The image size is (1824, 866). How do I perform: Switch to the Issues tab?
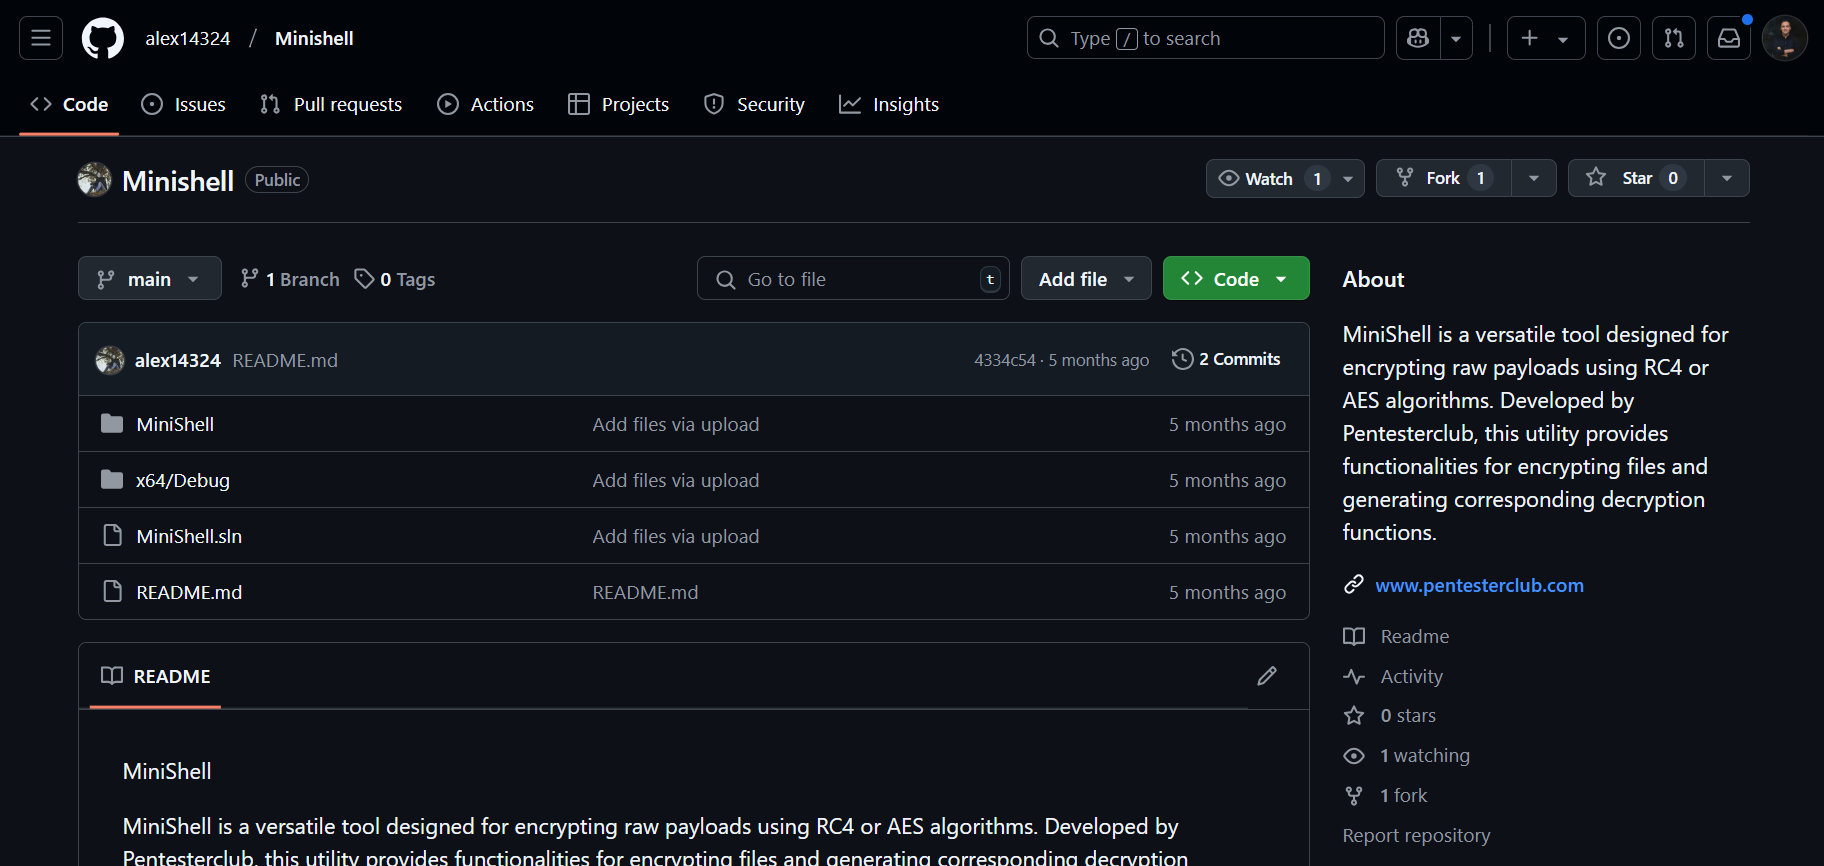pyautogui.click(x=184, y=104)
